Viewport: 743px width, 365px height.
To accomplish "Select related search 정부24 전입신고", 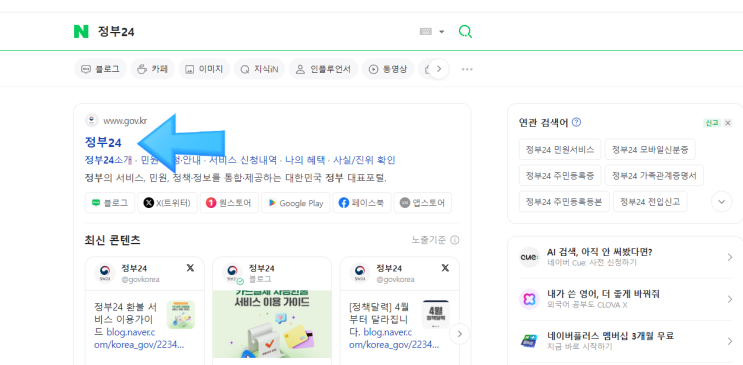I will (x=650, y=202).
